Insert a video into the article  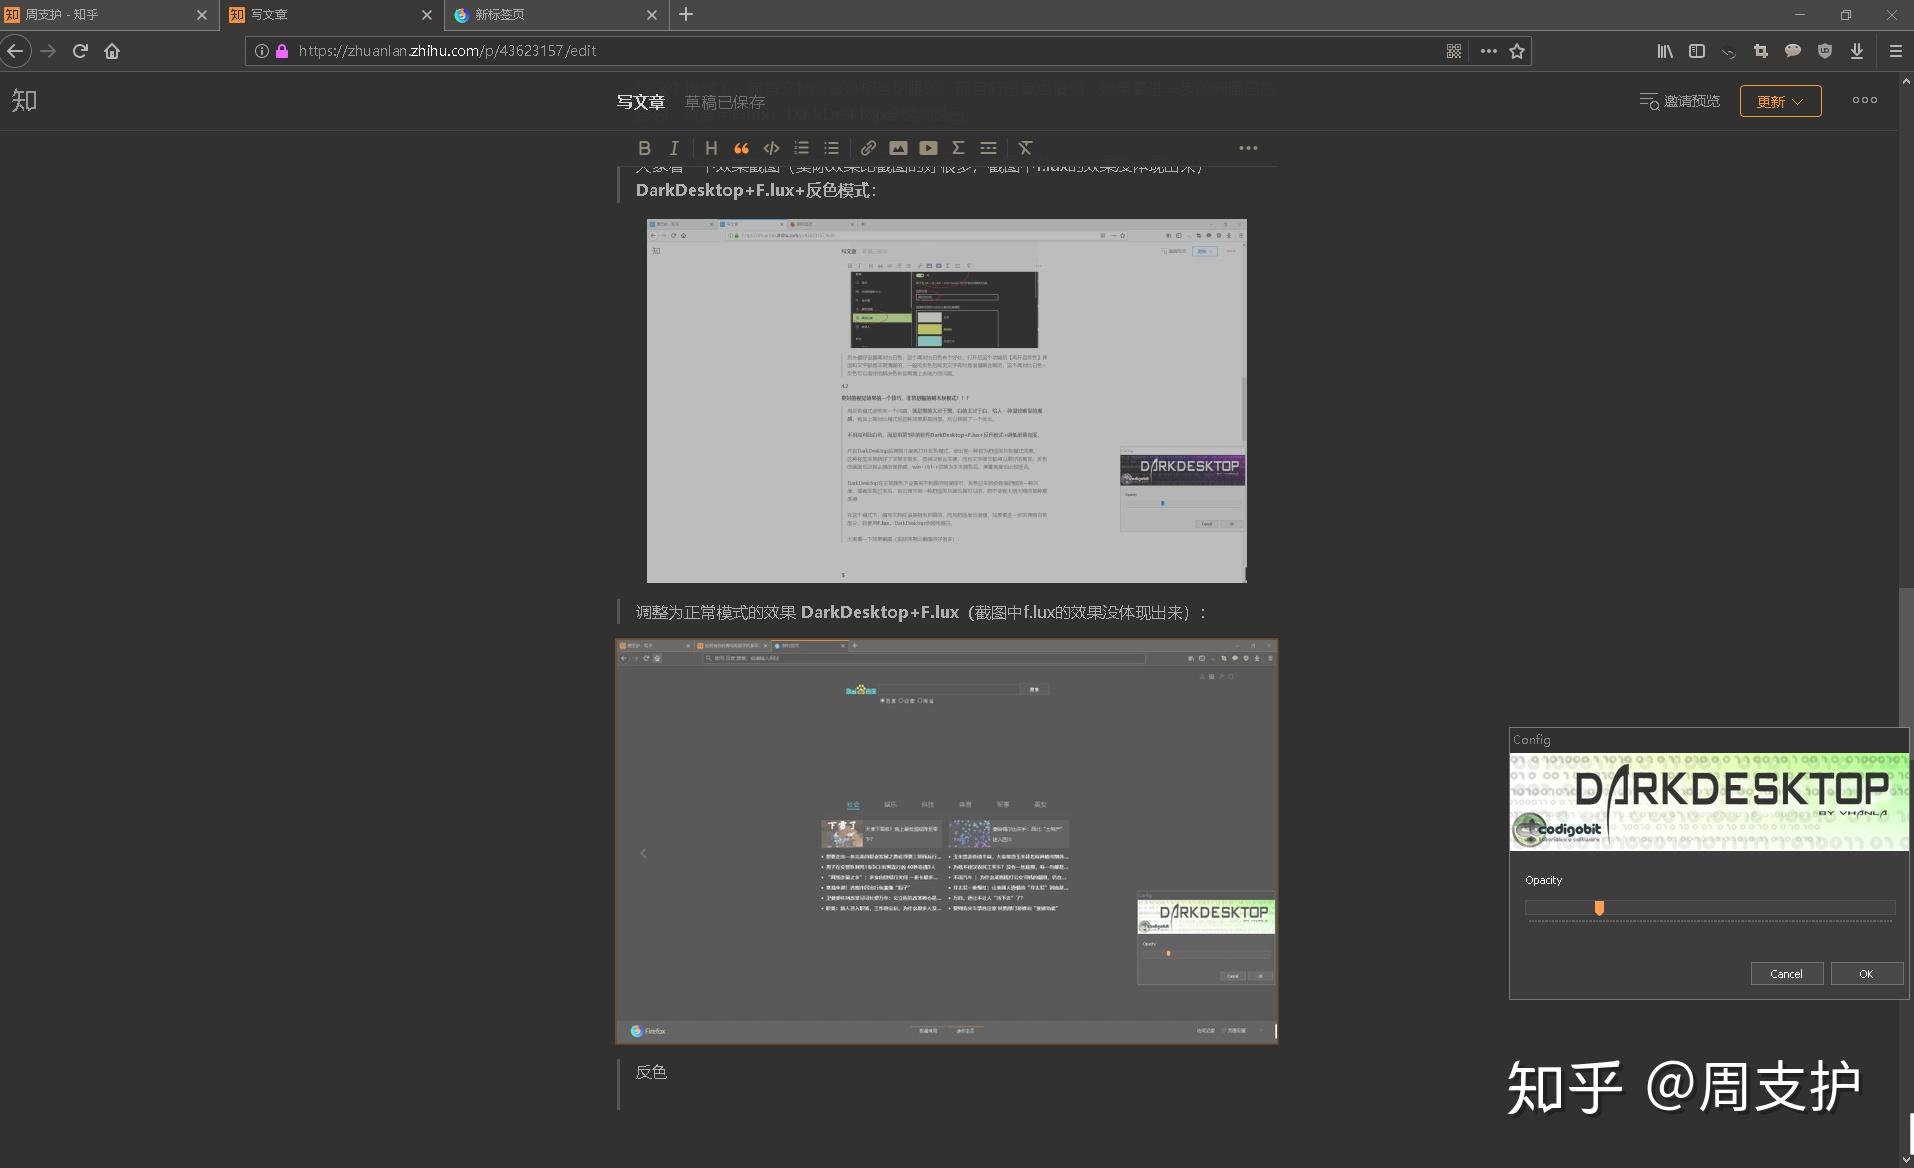point(928,148)
